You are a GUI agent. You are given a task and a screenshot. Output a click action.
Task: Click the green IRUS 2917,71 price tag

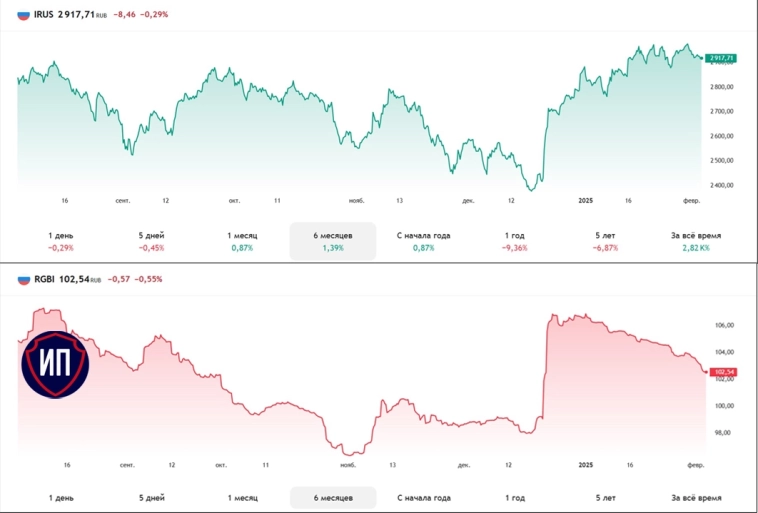(x=720, y=58)
